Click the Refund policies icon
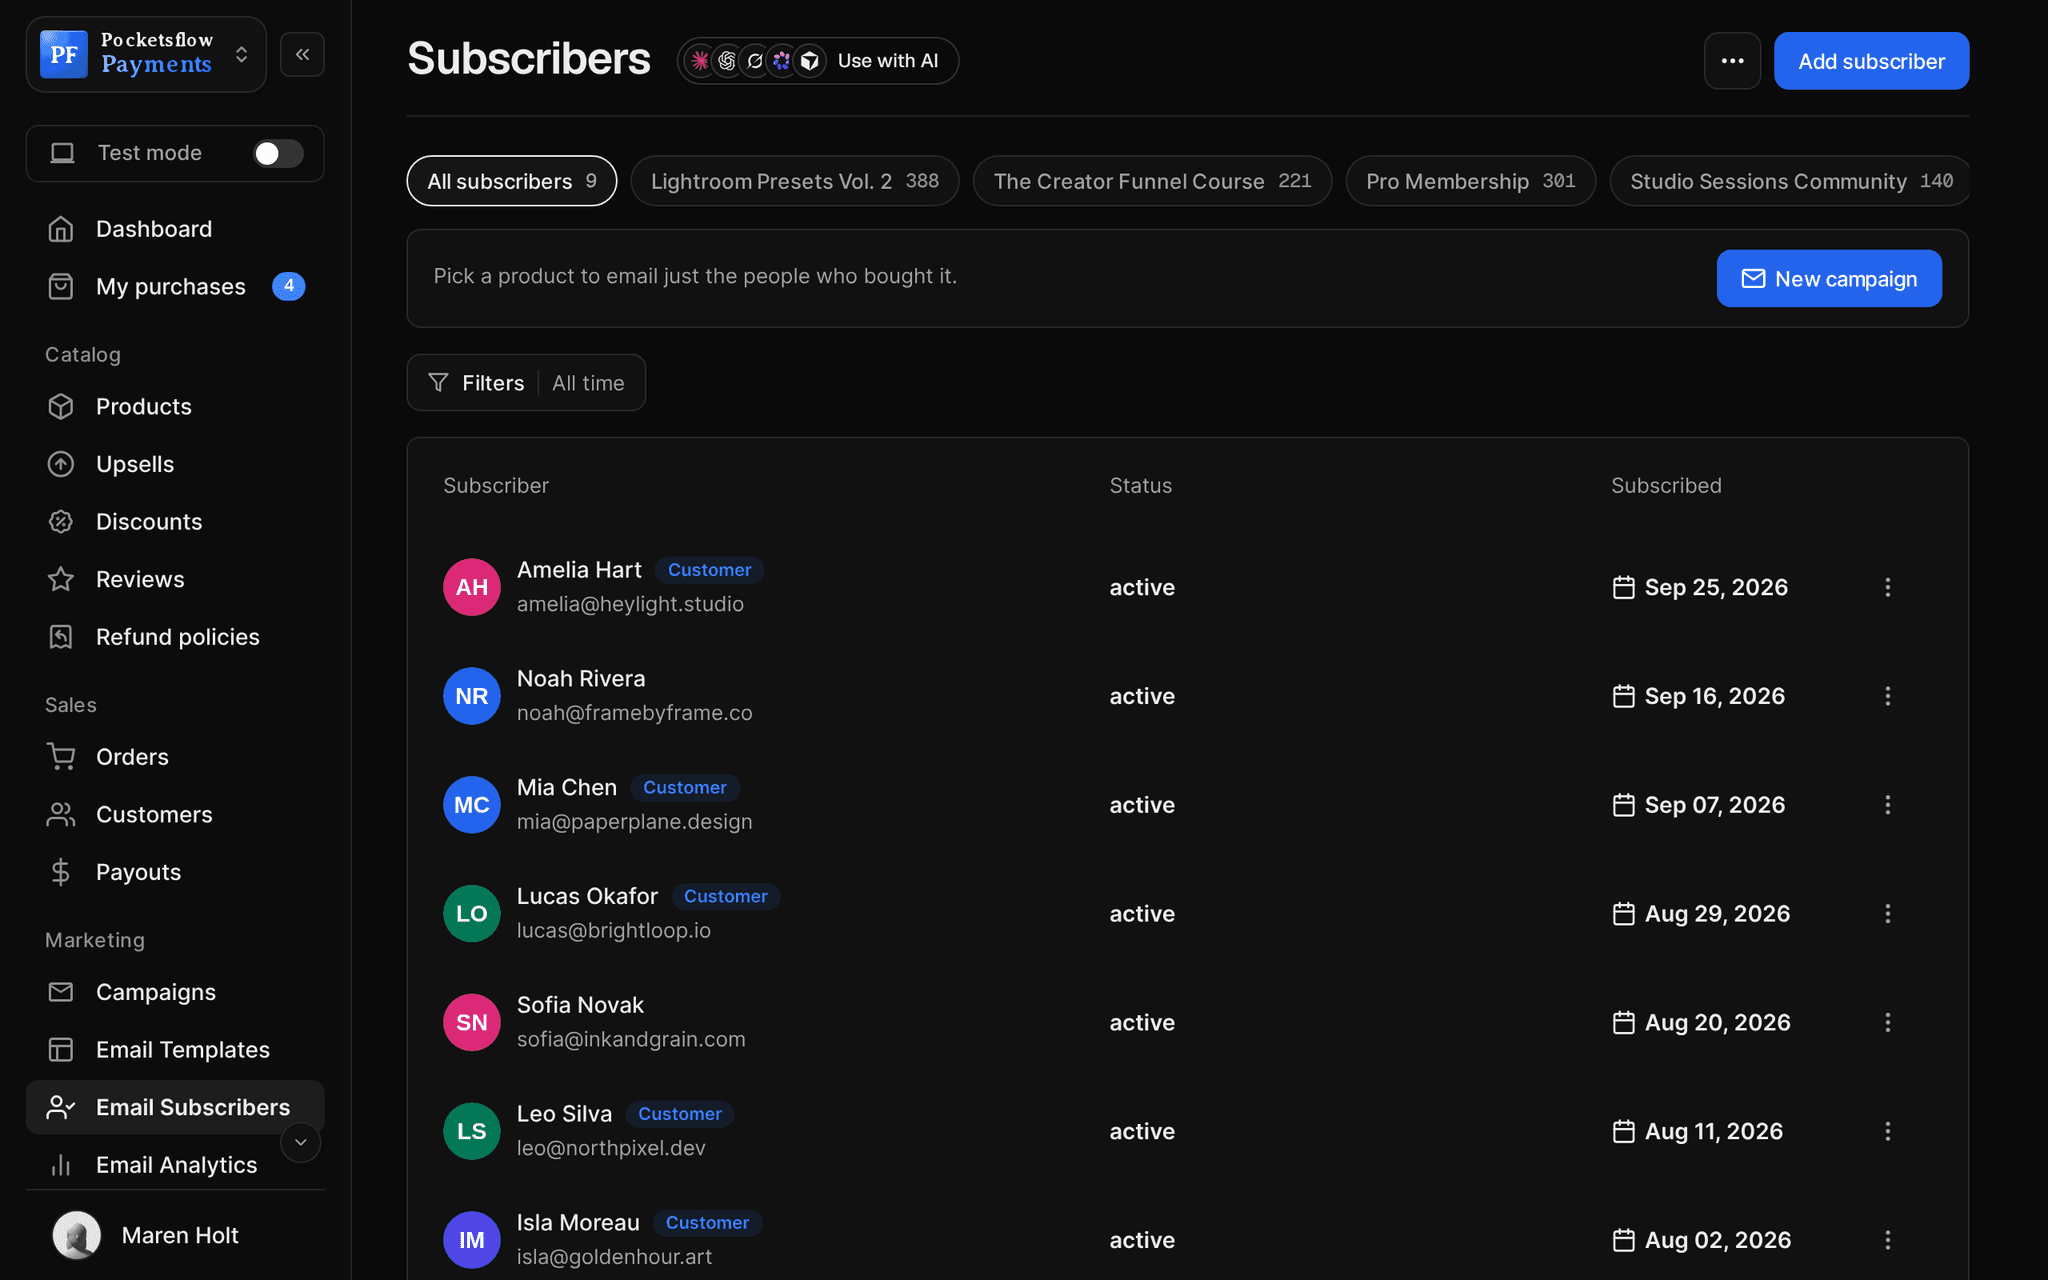Image resolution: width=2048 pixels, height=1280 pixels. 61,637
